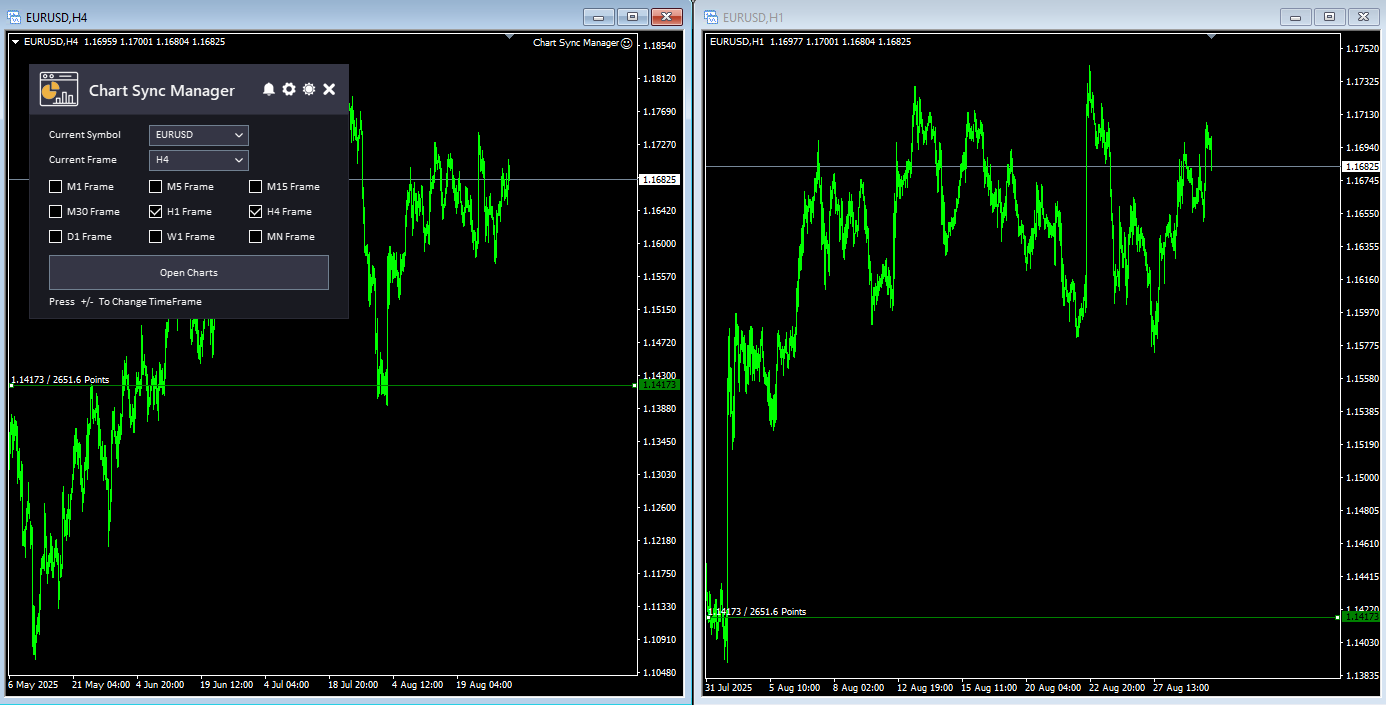This screenshot has width=1386, height=705.
Task: Click 27 Aug 13:00 on H1 time axis
Action: (x=1181, y=688)
